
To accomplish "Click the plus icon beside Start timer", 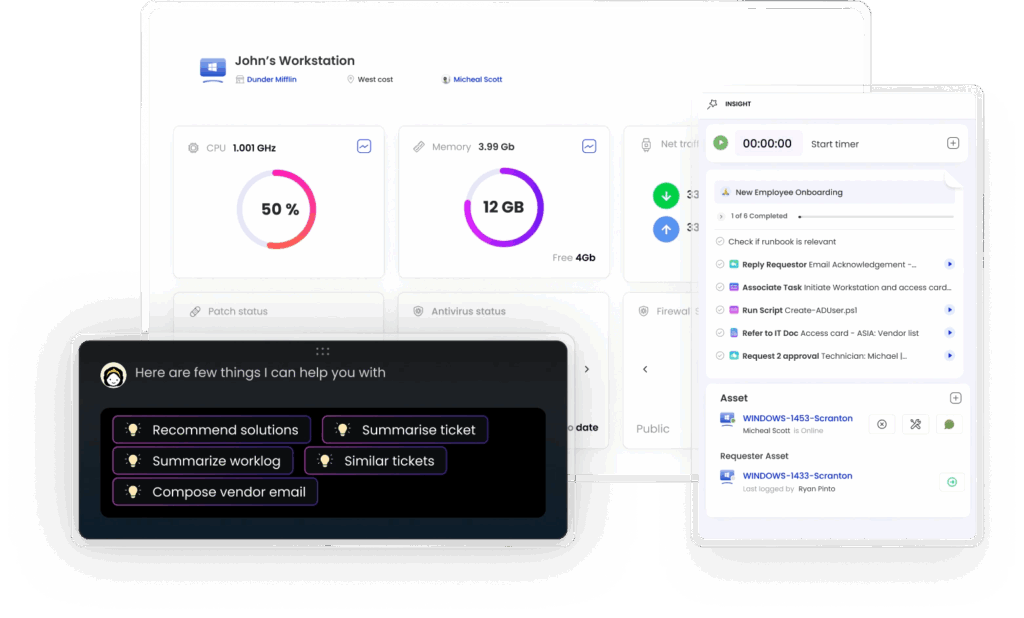I will (953, 143).
